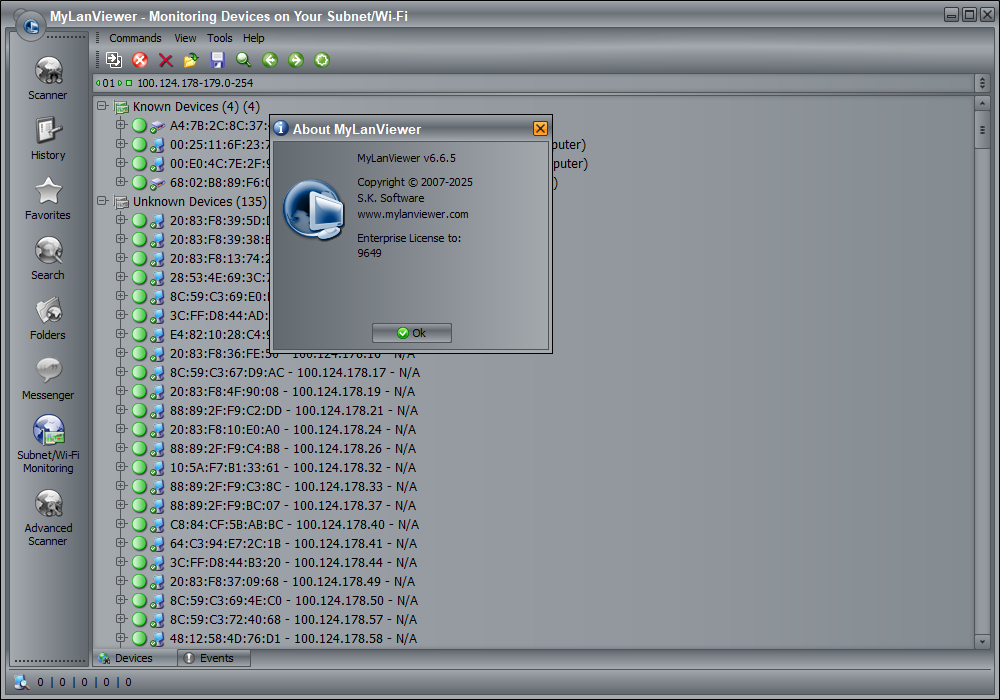
Task: Open the Messenger sidebar tool
Action: tap(48, 378)
